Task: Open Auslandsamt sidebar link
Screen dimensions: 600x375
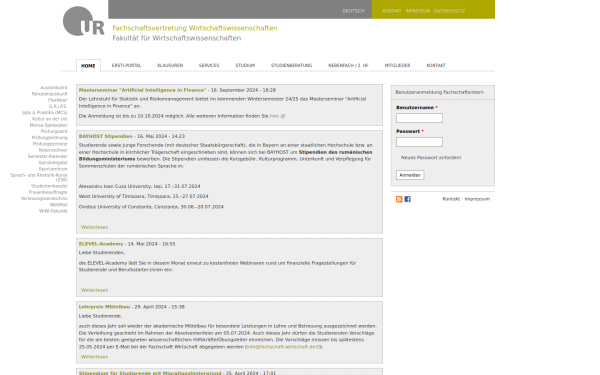Action: pyautogui.click(x=54, y=88)
